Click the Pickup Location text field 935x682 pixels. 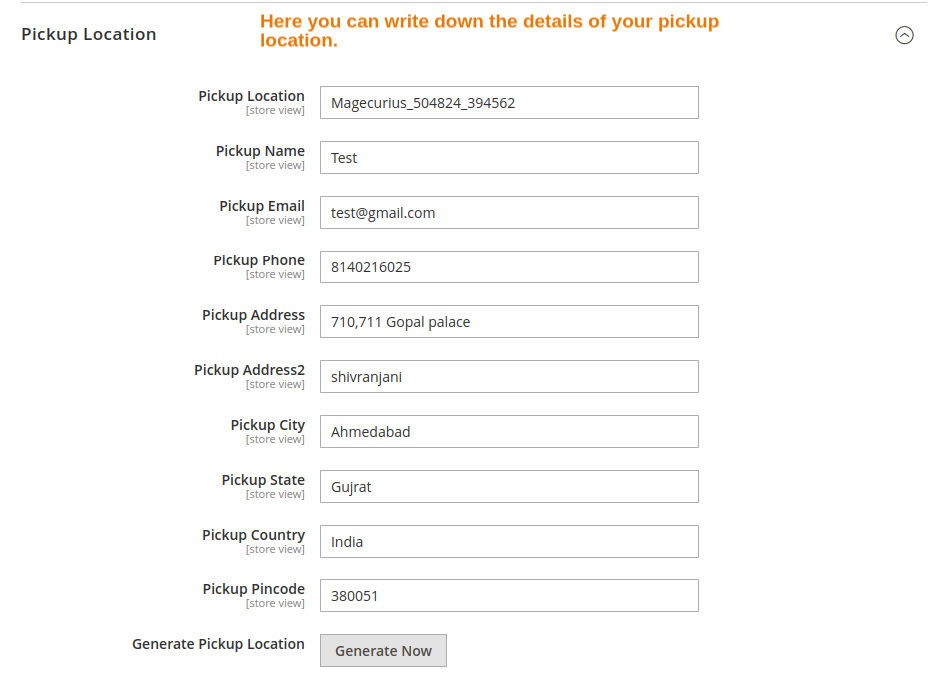point(509,102)
